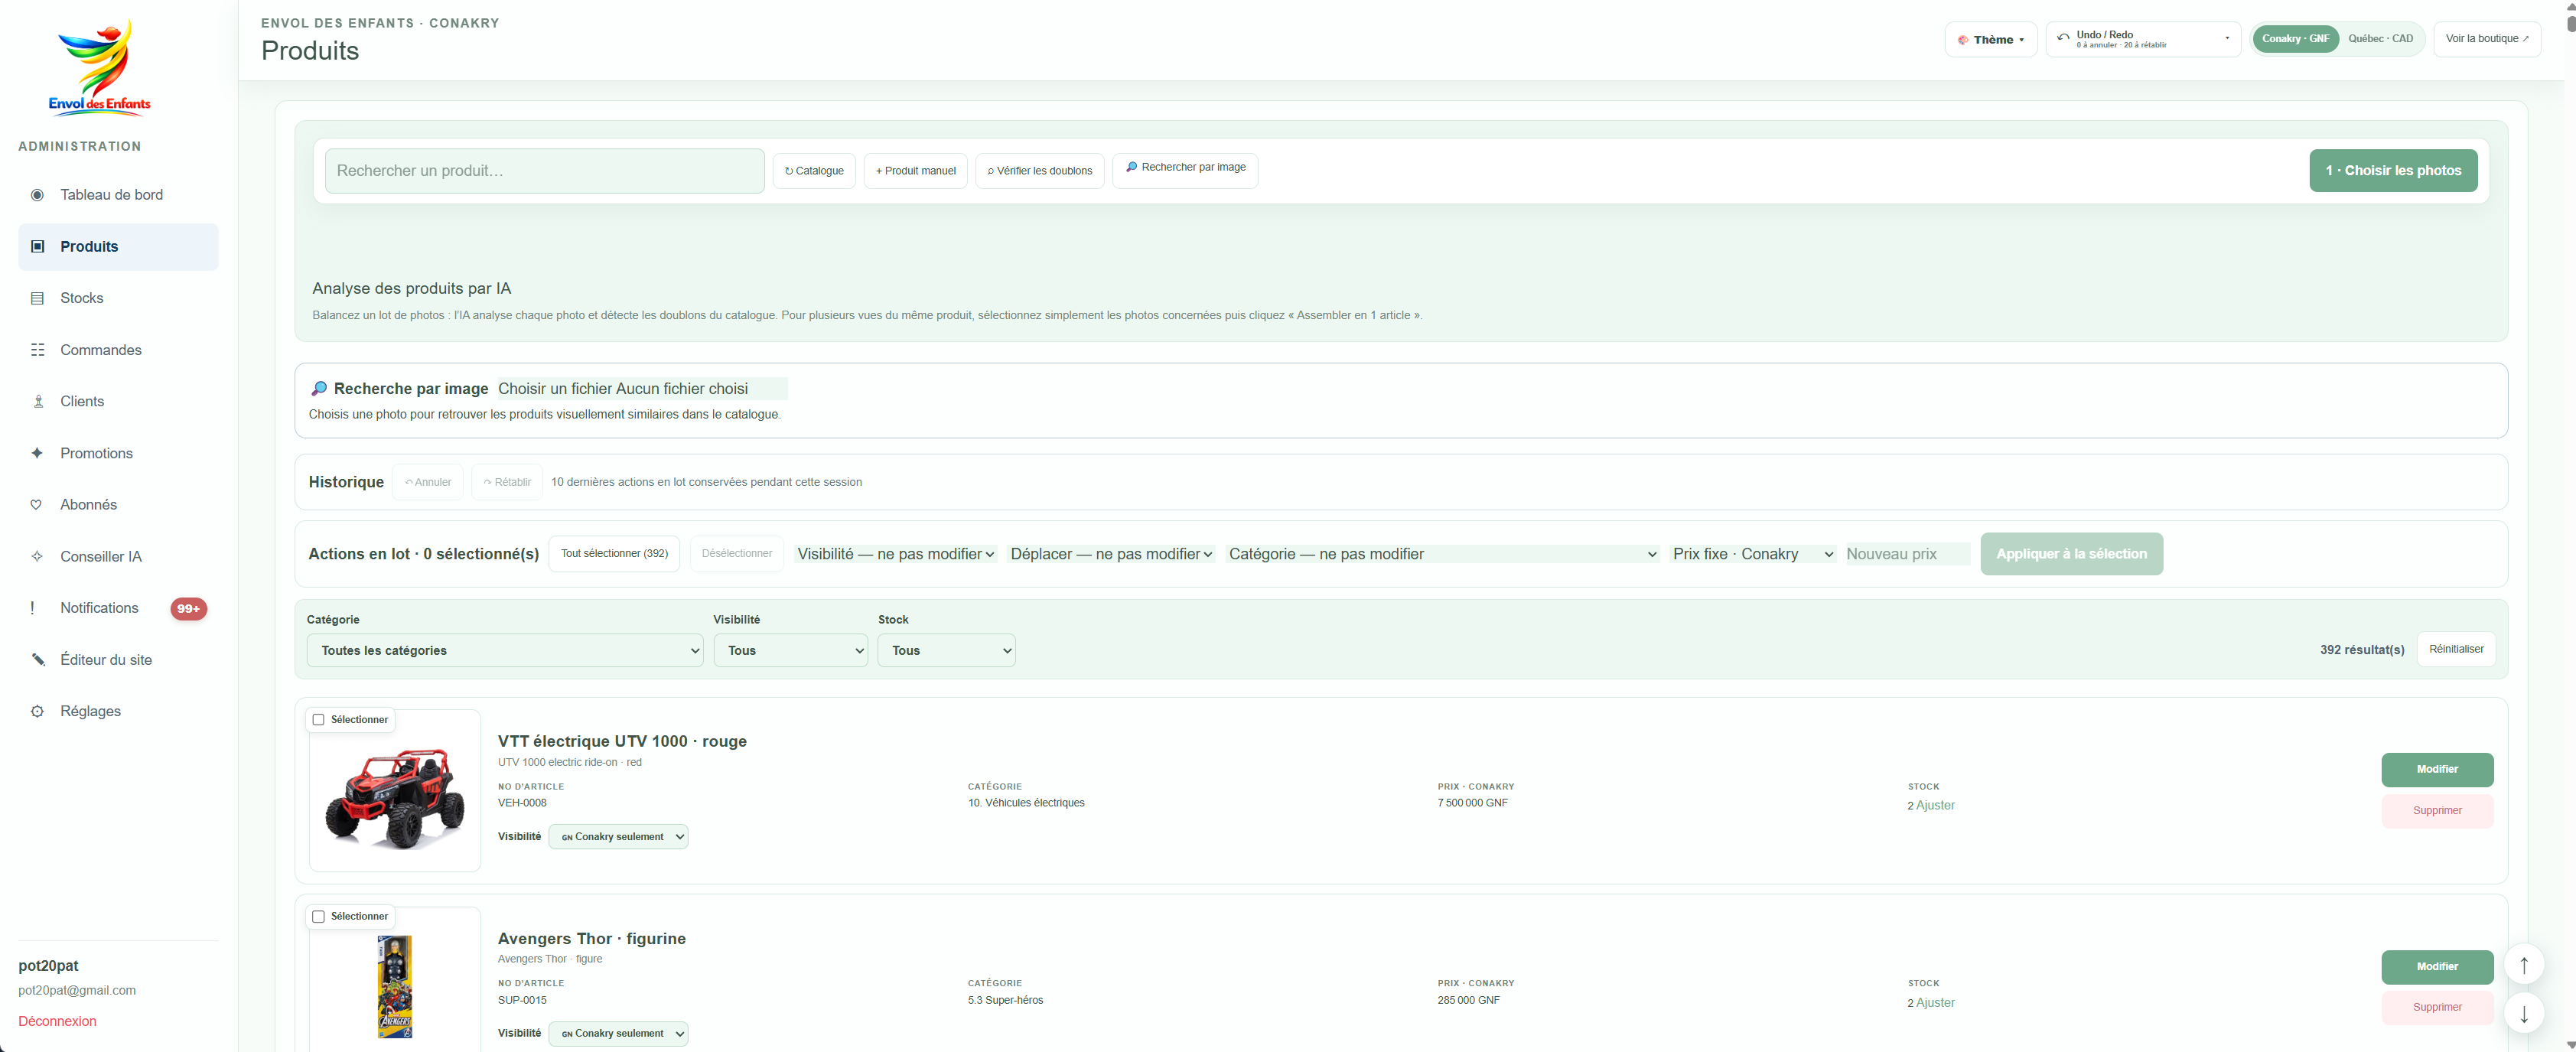The height and width of the screenshot is (1052, 2576).
Task: Click 1 · Choisir les photos button
Action: (x=2393, y=170)
